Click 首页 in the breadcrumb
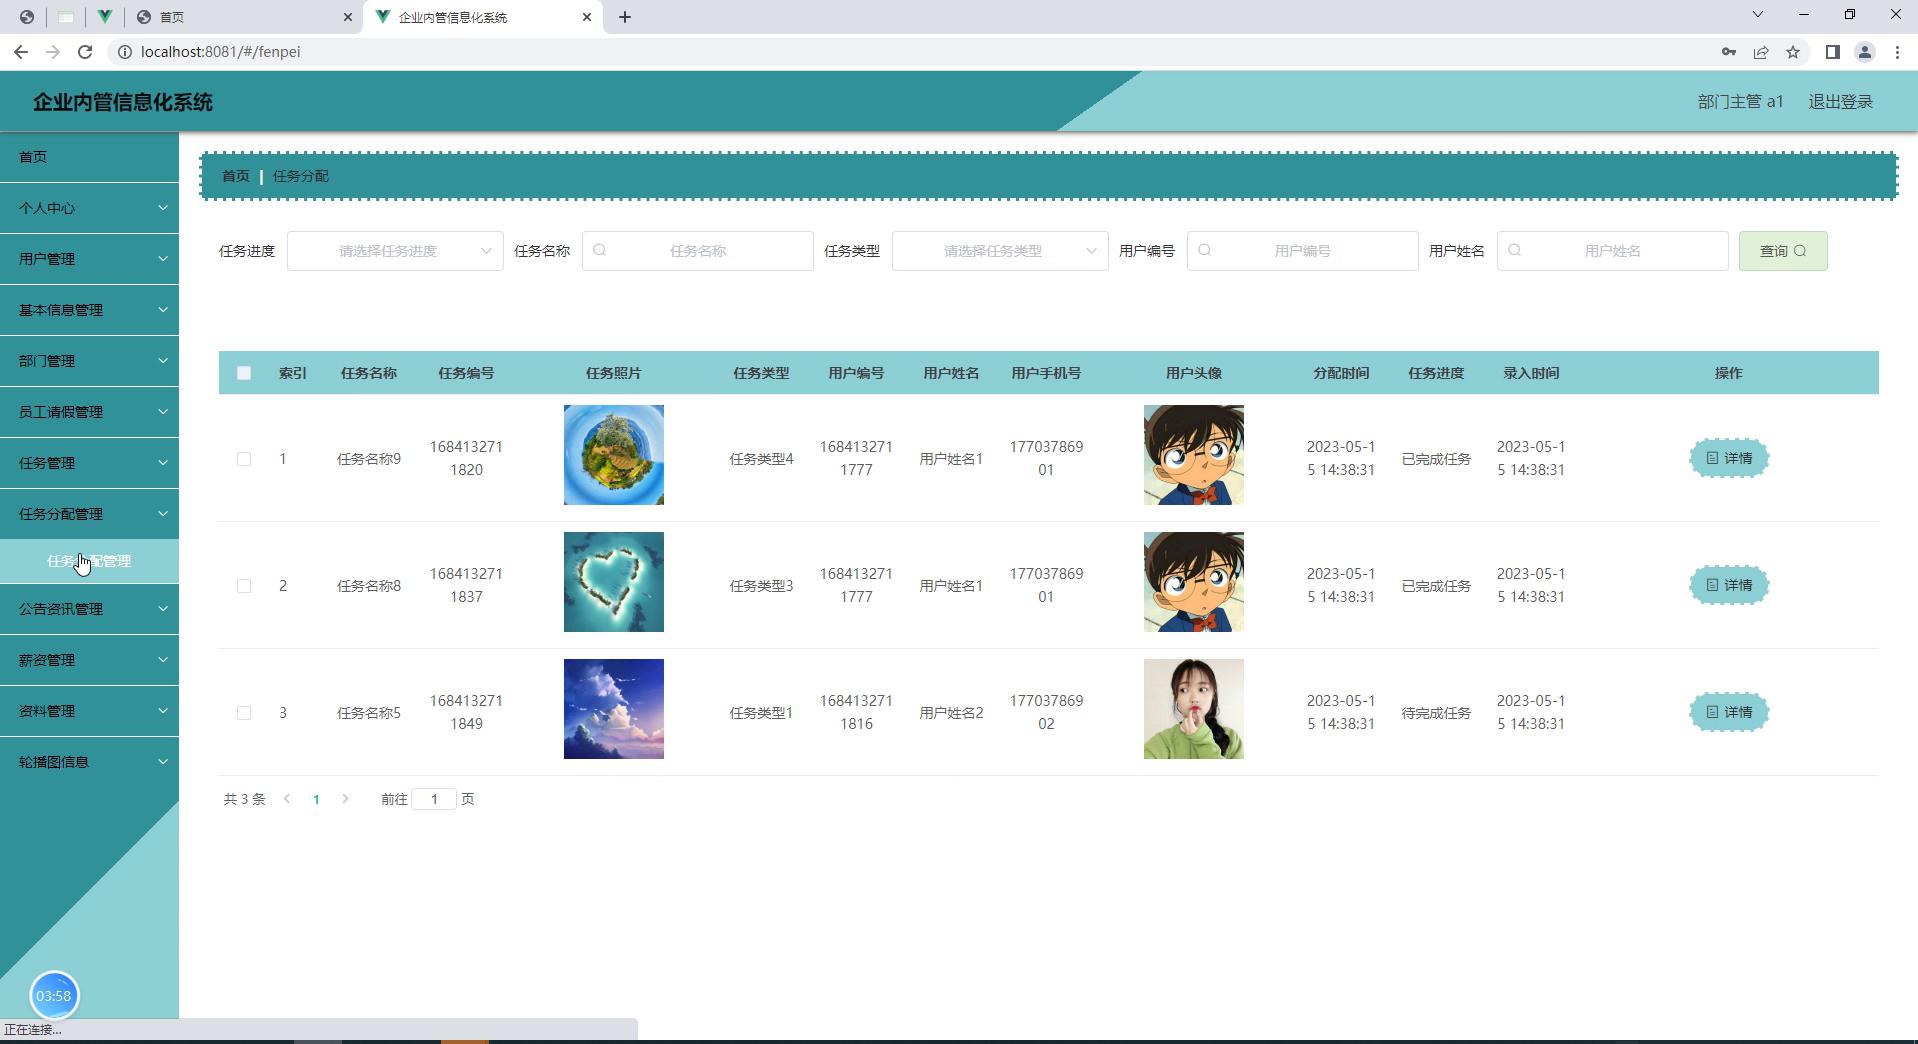Image resolution: width=1918 pixels, height=1044 pixels. [x=236, y=176]
